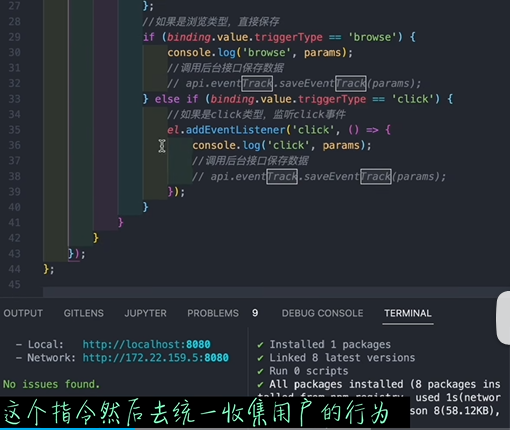Viewport: 510px width, 432px height.
Task: Click line number 41 in the gutter
Action: click(x=14, y=223)
